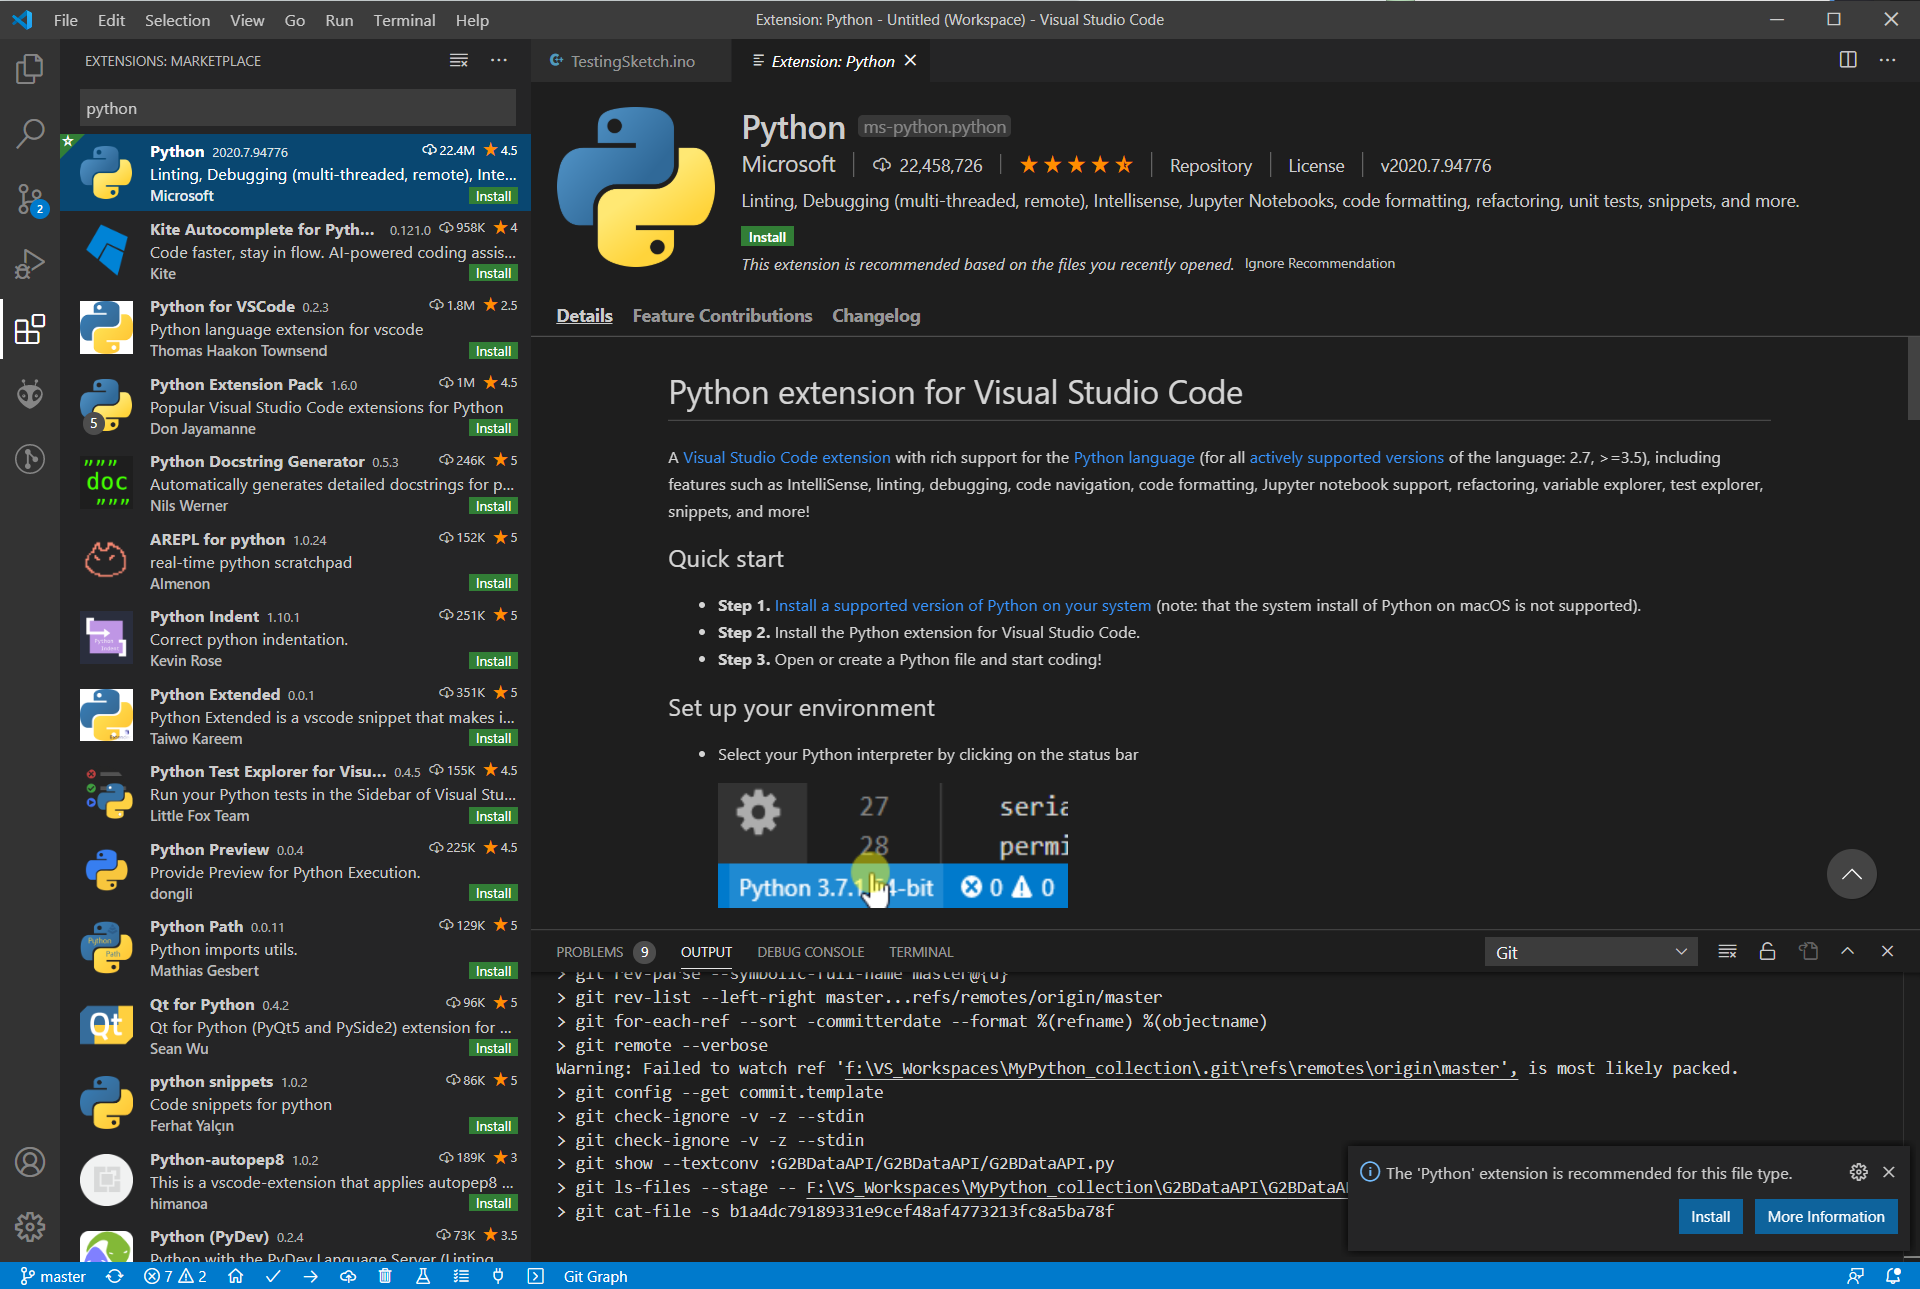
Task: Click the Filter Extensions icon
Action: (x=459, y=61)
